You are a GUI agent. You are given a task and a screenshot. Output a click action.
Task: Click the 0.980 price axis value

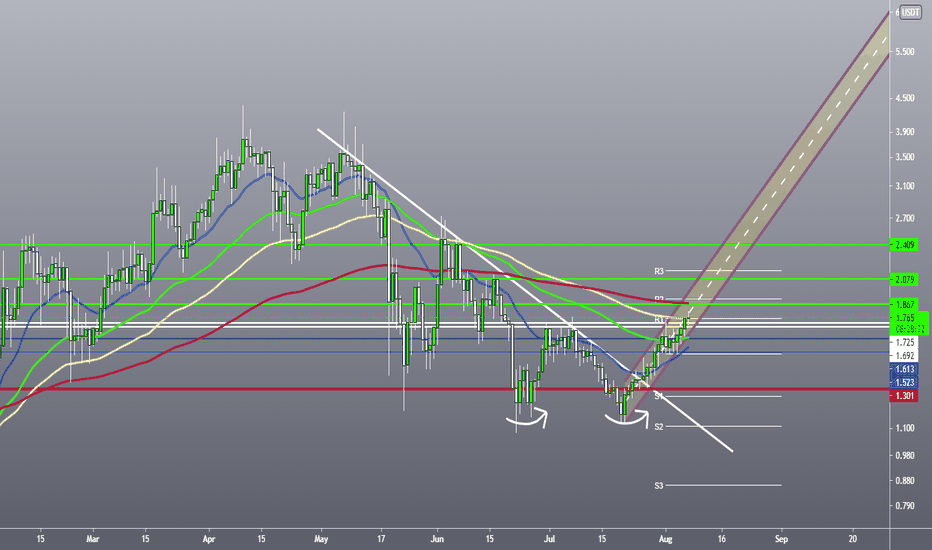coord(905,455)
